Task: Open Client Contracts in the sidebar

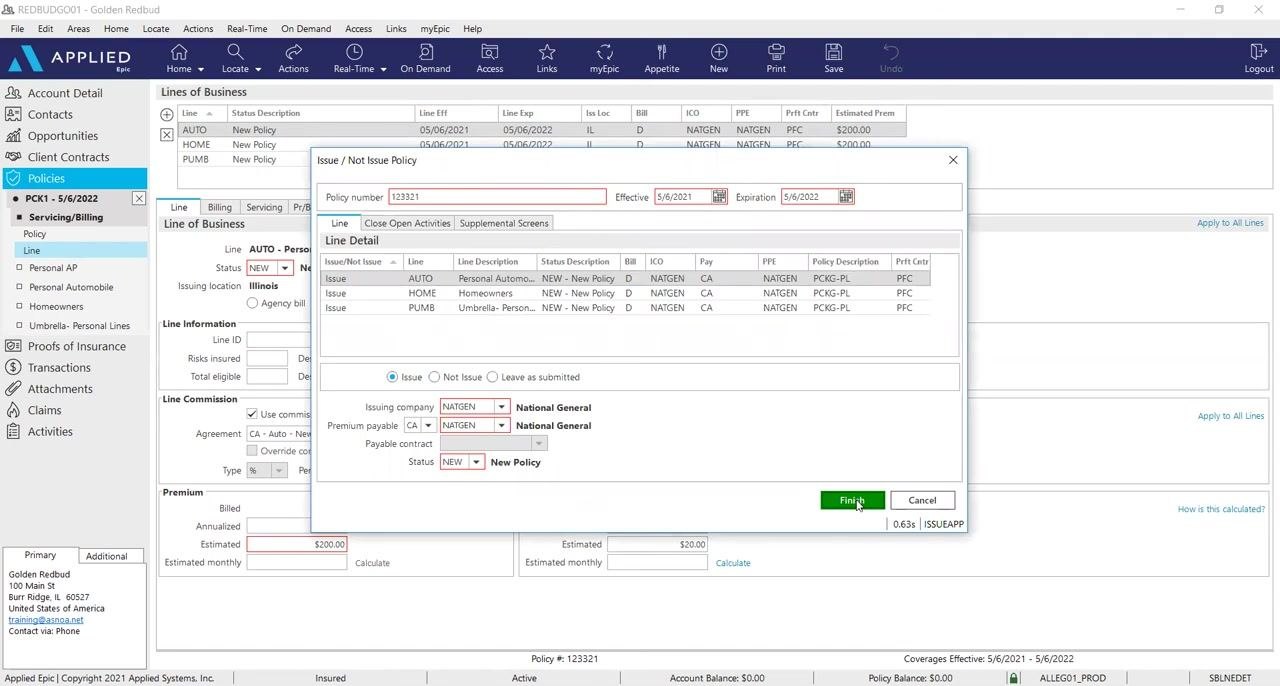Action: click(68, 157)
